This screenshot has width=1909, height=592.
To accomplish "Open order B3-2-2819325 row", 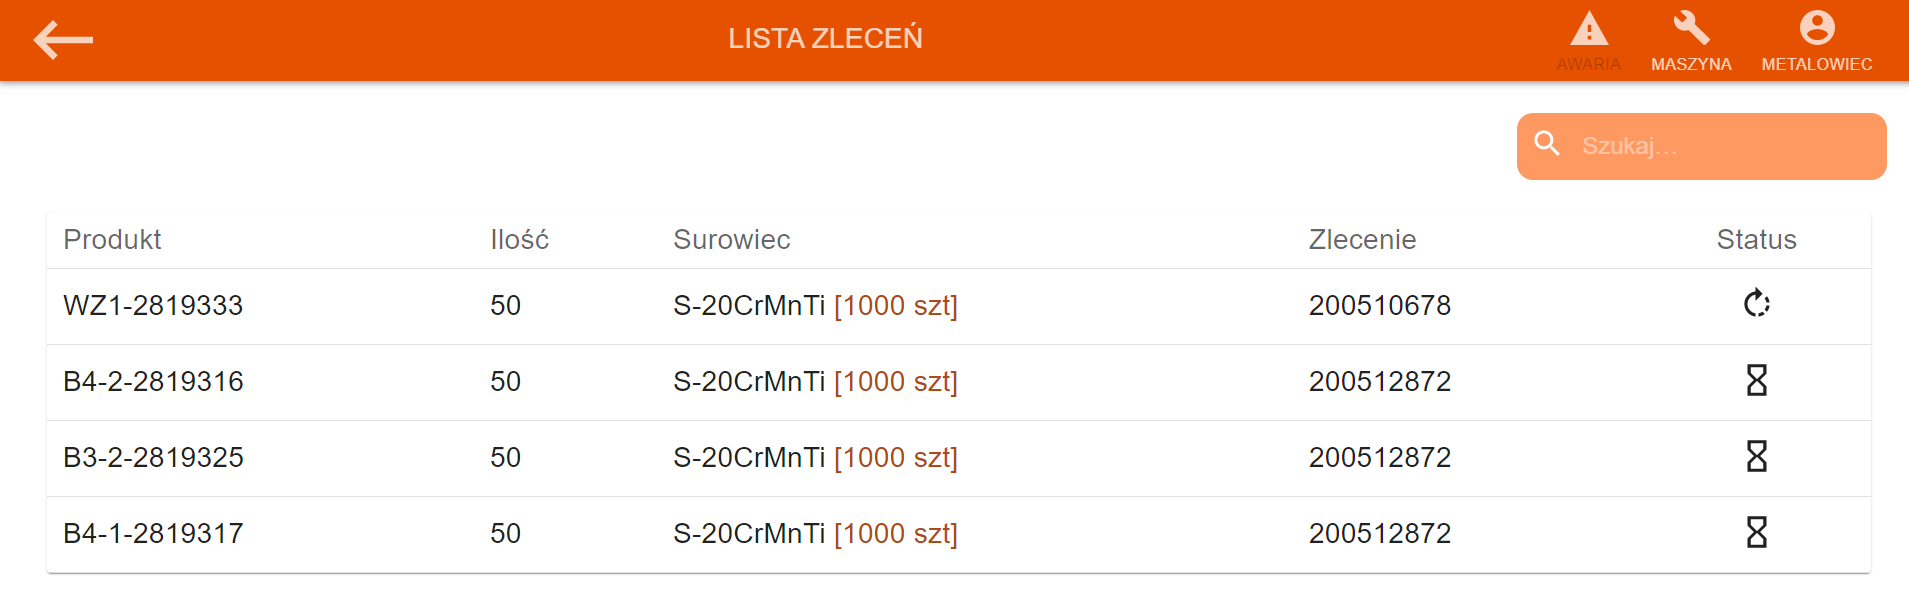I will pos(153,458).
